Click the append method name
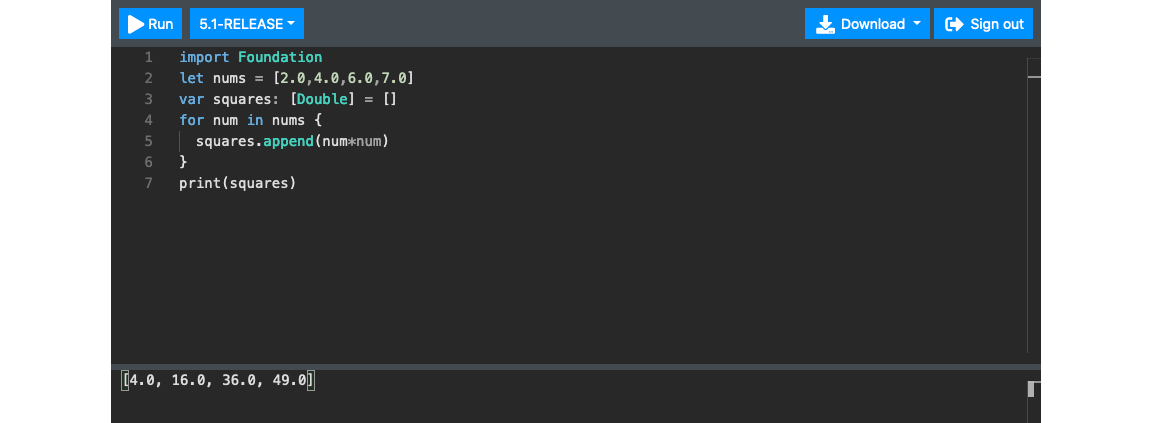Screen dimensions: 1152x423 [x=288, y=141]
